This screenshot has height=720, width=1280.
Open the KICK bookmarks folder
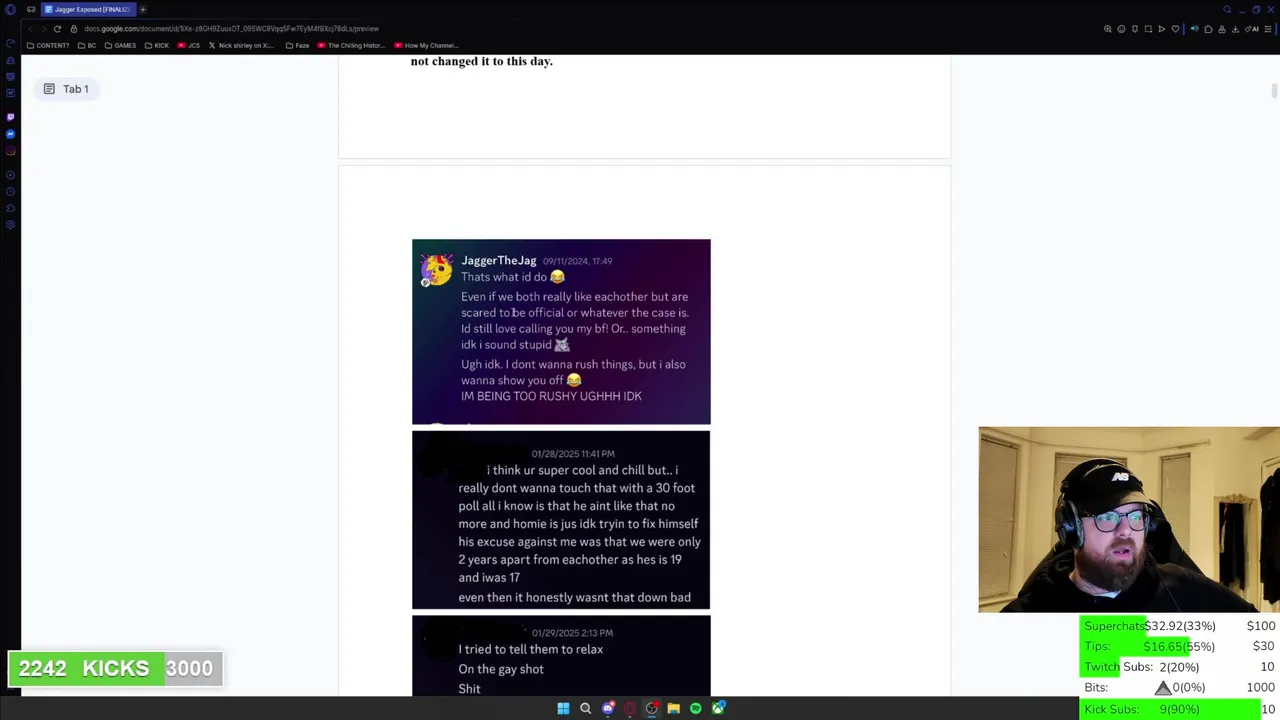[156, 45]
